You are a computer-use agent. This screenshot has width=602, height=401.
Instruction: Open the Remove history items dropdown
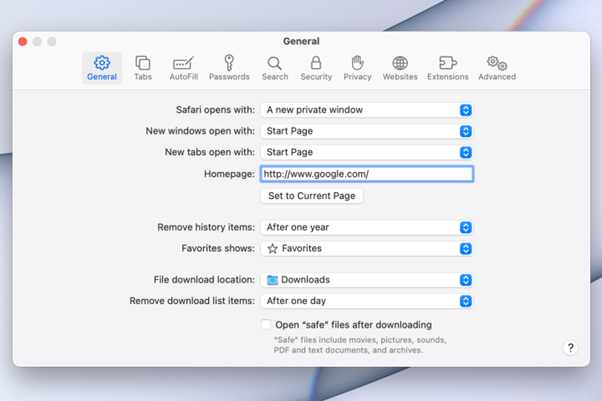(x=367, y=227)
